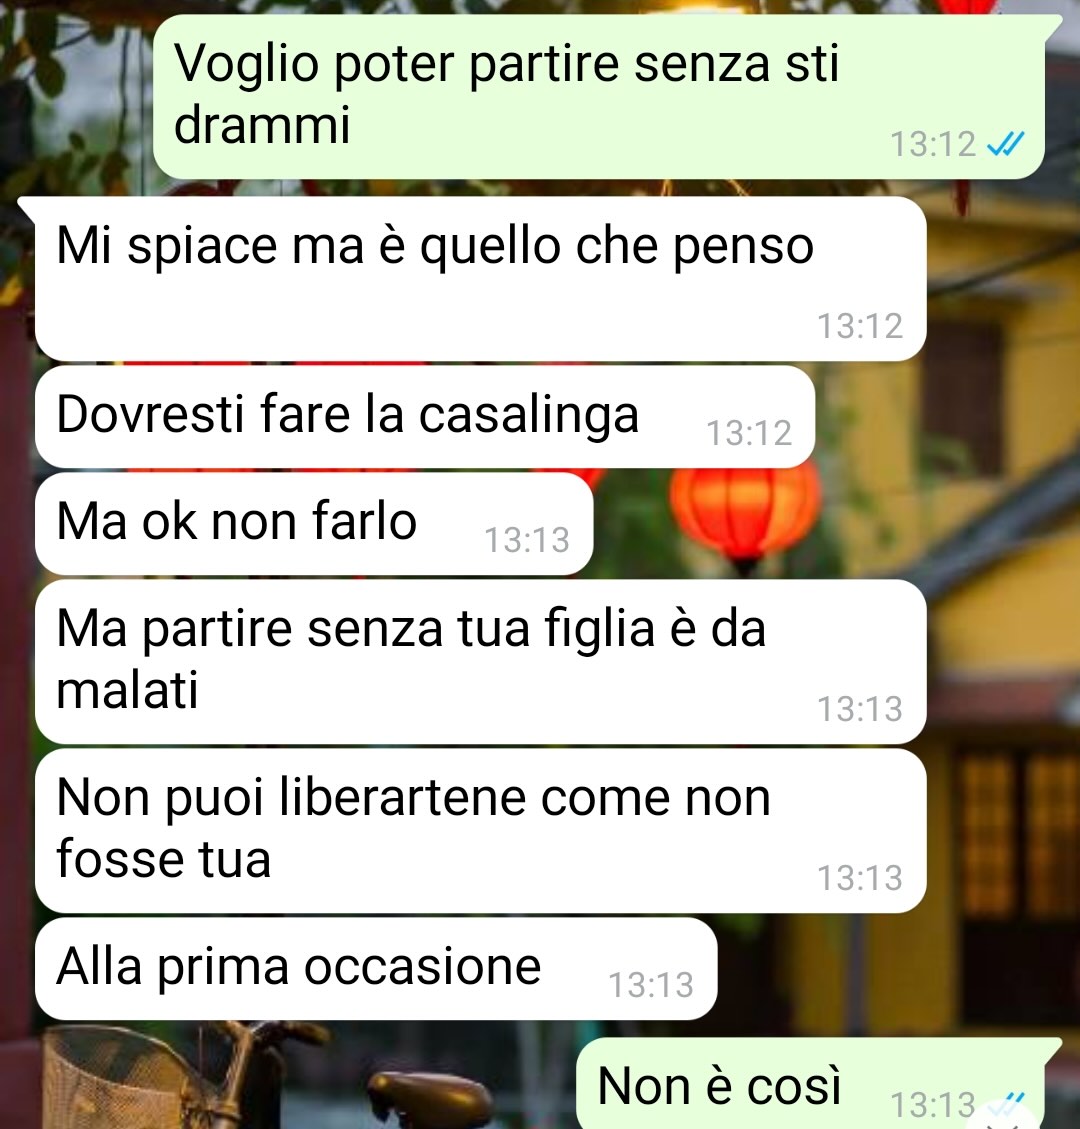
Task: Tap the 'Dovresti fare la casalinga' message bubble
Action: [425, 416]
